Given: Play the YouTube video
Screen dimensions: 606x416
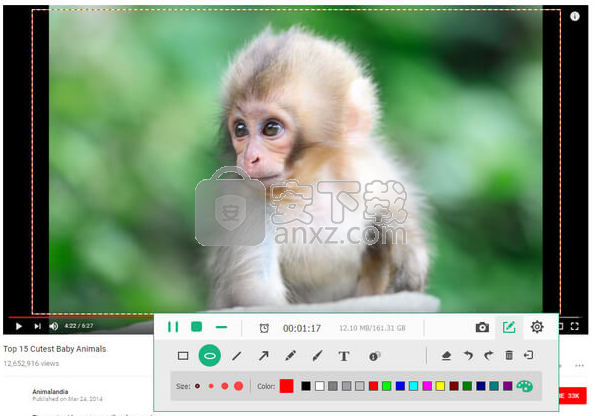Looking at the screenshot, I should tap(19, 326).
